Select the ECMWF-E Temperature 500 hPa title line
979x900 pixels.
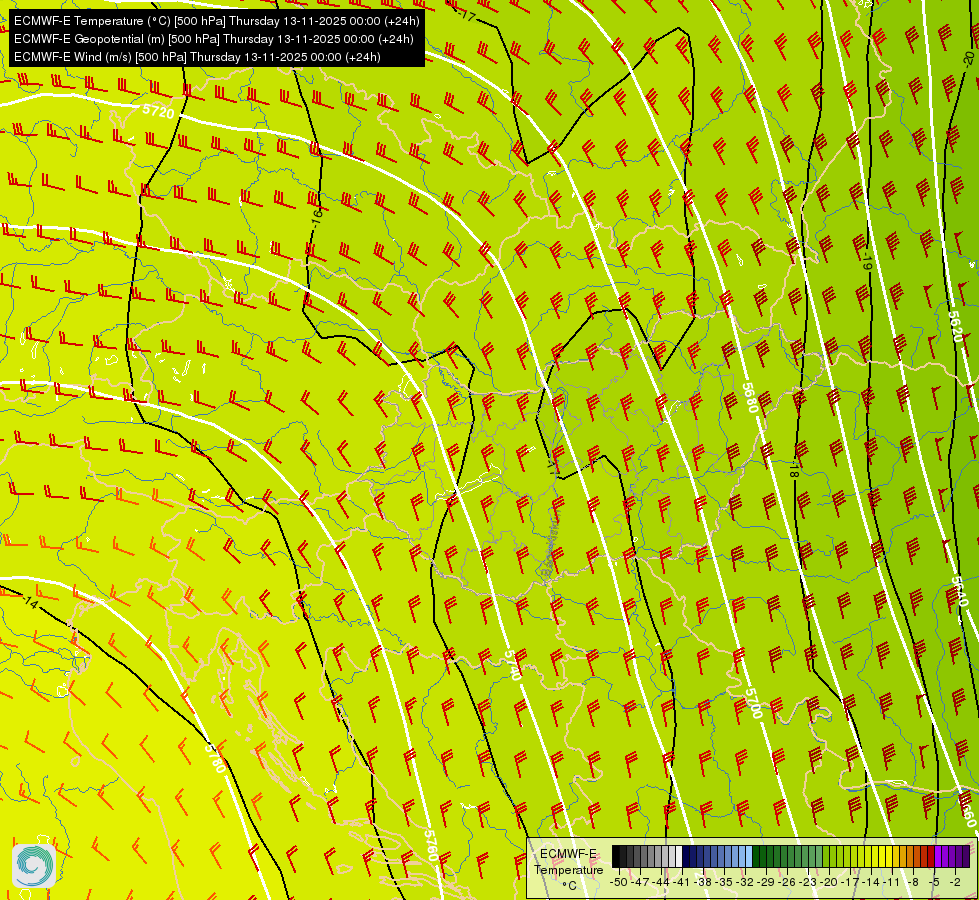click(217, 21)
